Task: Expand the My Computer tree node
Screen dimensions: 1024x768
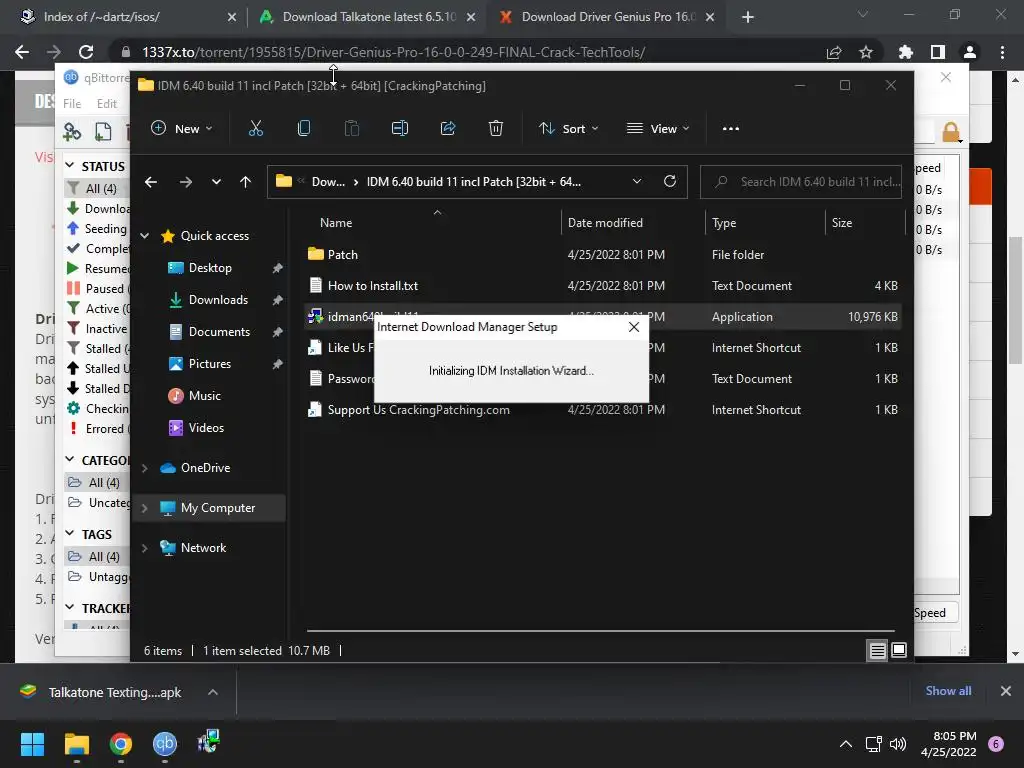Action: tap(145, 508)
